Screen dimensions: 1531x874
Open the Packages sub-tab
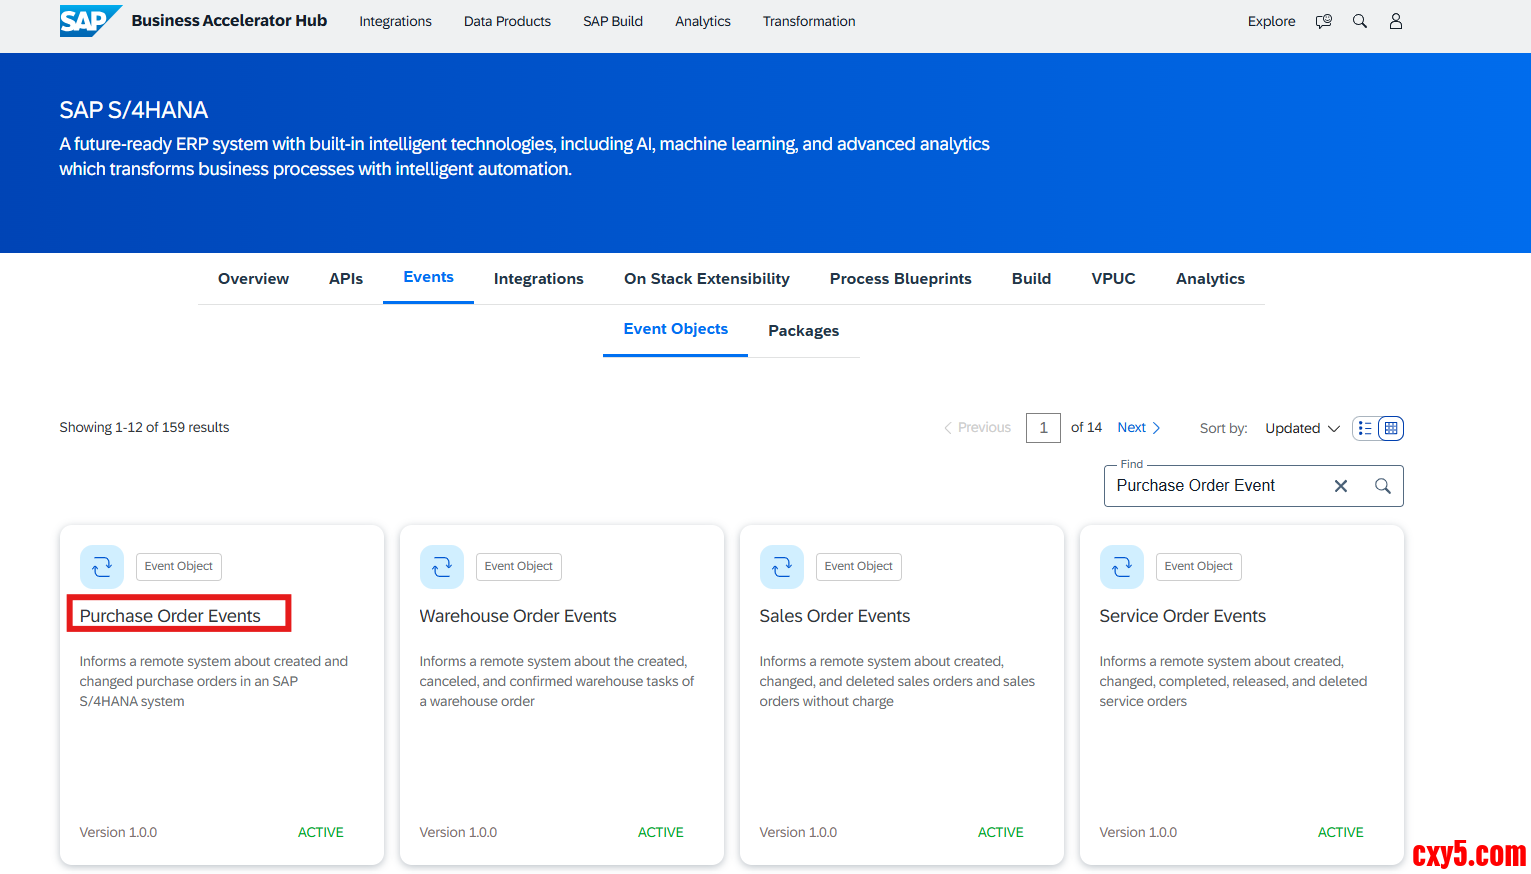[803, 331]
